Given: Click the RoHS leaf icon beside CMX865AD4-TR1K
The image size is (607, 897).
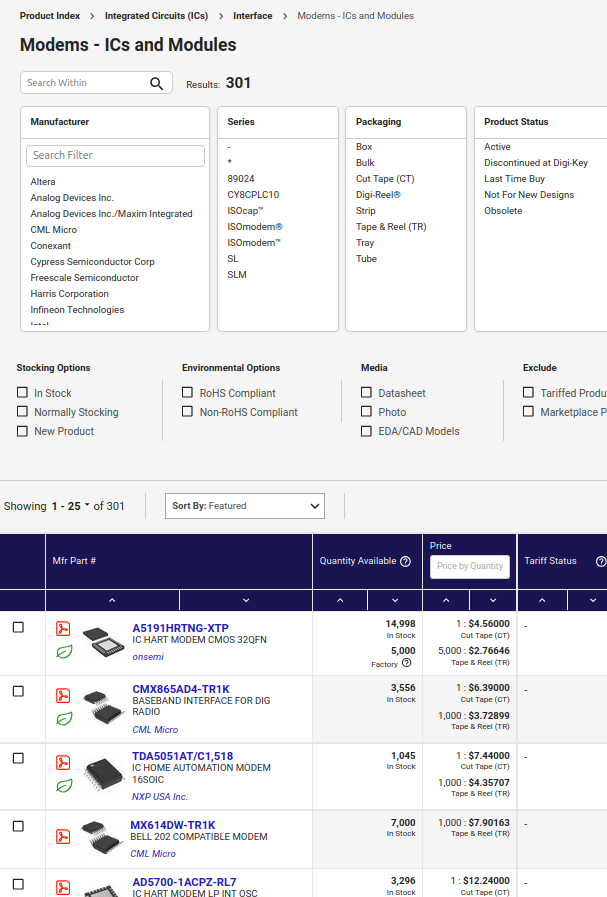Looking at the screenshot, I should point(64,718).
